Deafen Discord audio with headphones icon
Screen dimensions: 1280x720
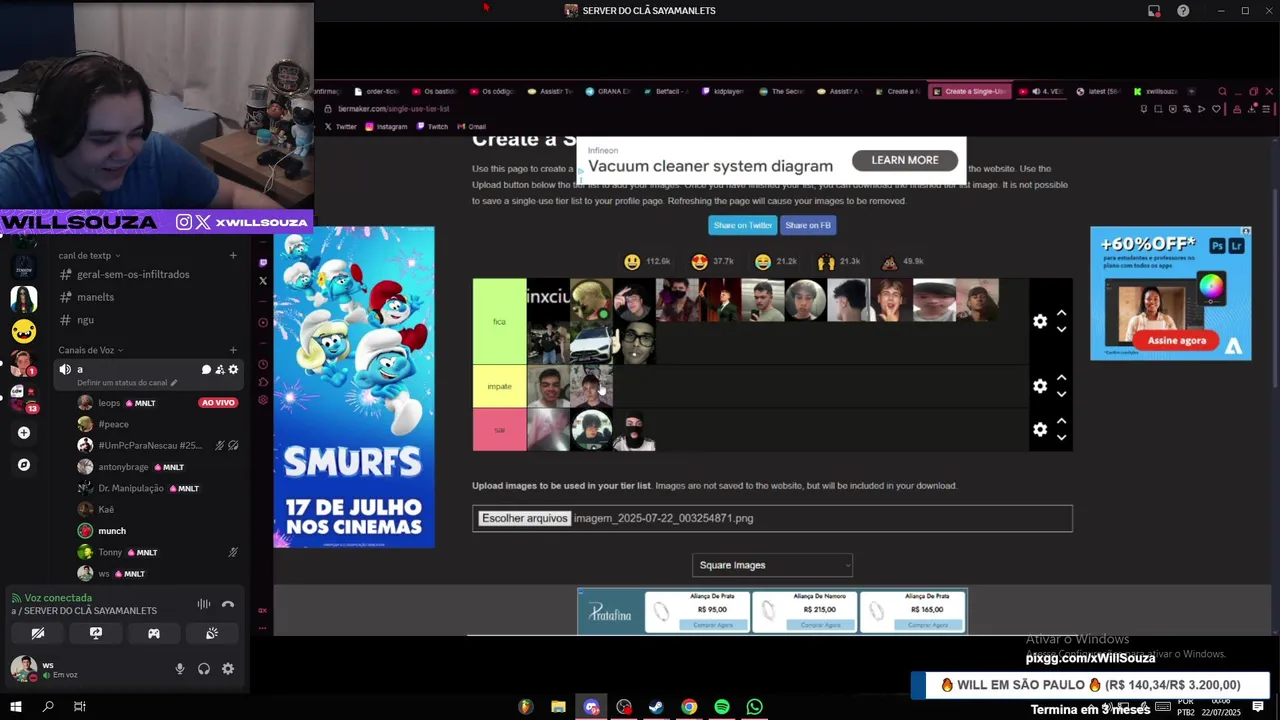(204, 669)
